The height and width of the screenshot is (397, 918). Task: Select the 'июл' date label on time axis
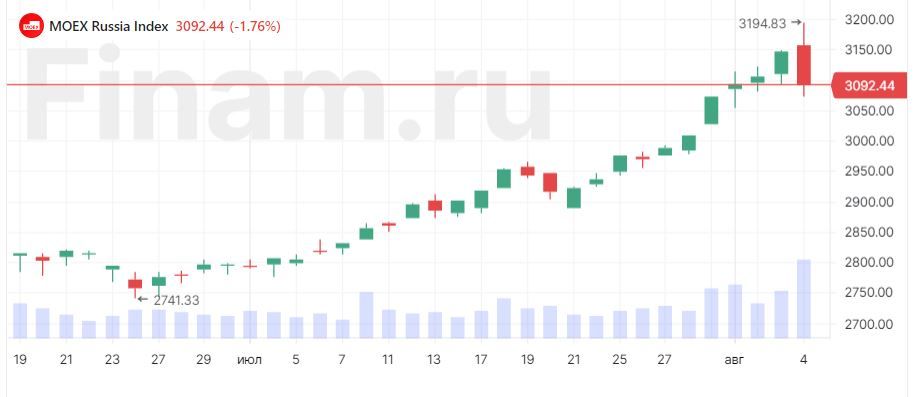250,360
